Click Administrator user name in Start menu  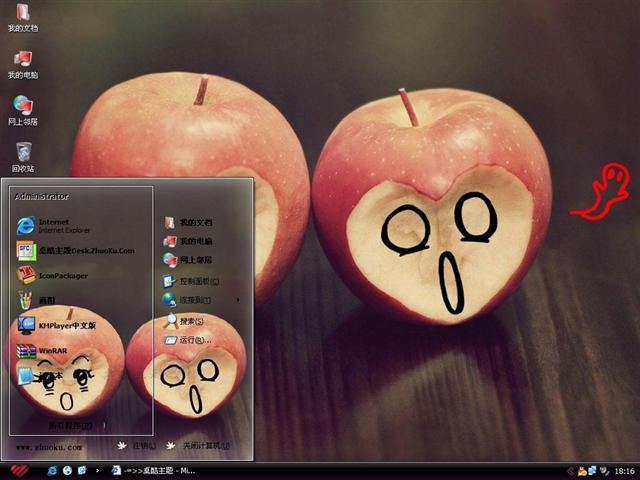click(42, 196)
